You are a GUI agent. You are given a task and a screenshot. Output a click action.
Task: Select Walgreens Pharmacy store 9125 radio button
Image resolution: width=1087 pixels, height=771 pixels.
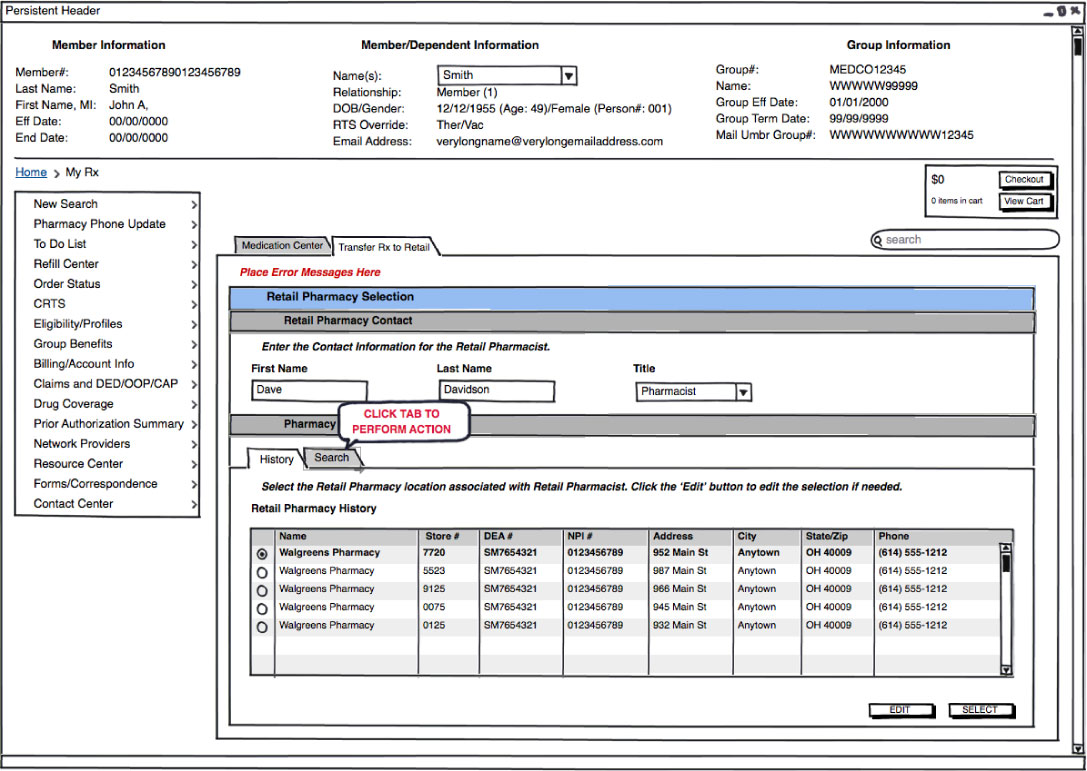coord(262,591)
